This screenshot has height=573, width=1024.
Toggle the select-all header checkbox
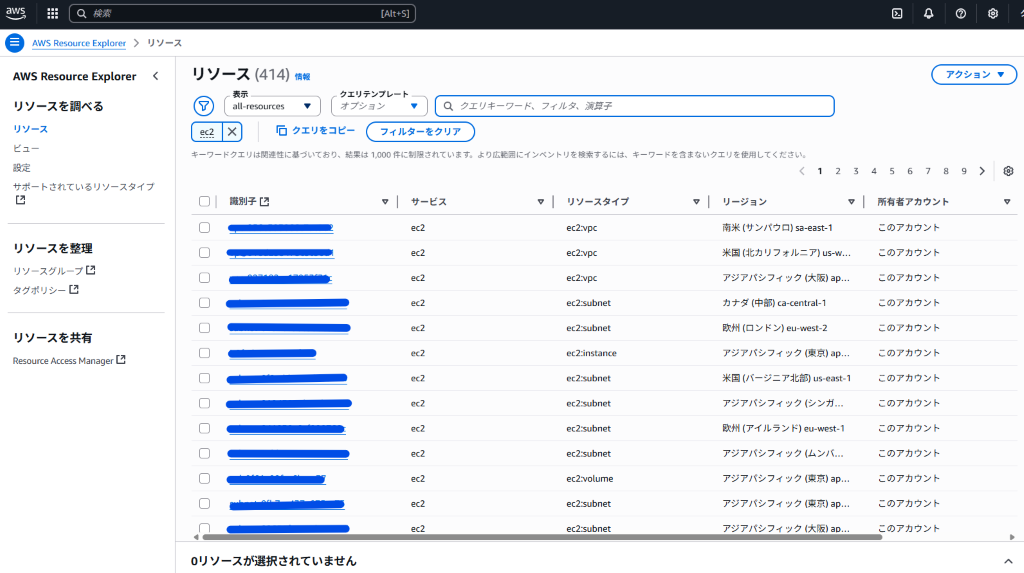coord(204,201)
